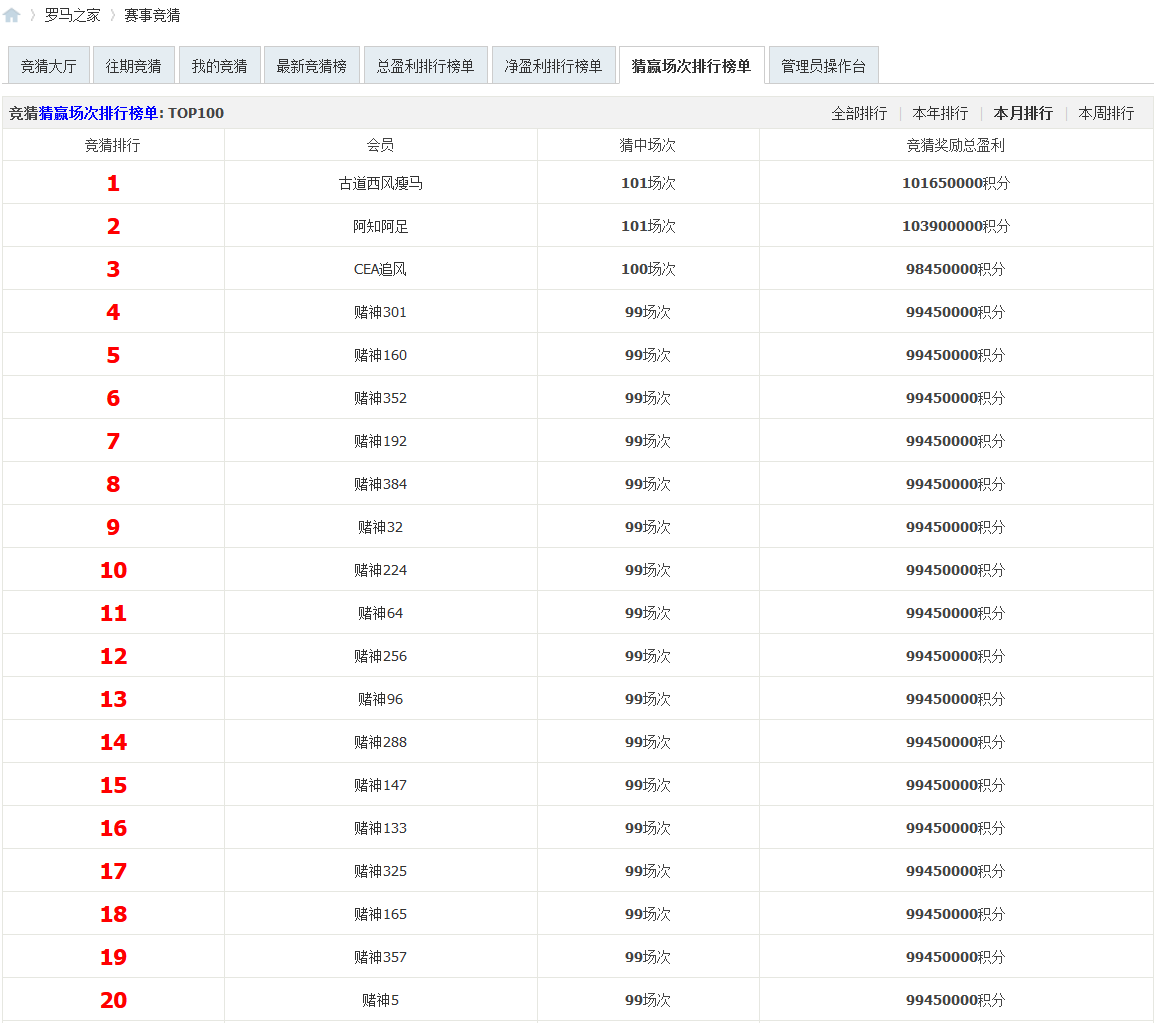This screenshot has width=1155, height=1023.
Task: Open the 罗马之家 breadcrumb link
Action: click(x=72, y=15)
